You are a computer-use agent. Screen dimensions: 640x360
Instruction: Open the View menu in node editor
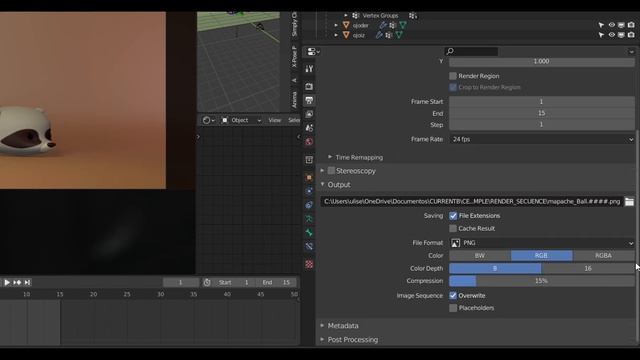[275, 120]
